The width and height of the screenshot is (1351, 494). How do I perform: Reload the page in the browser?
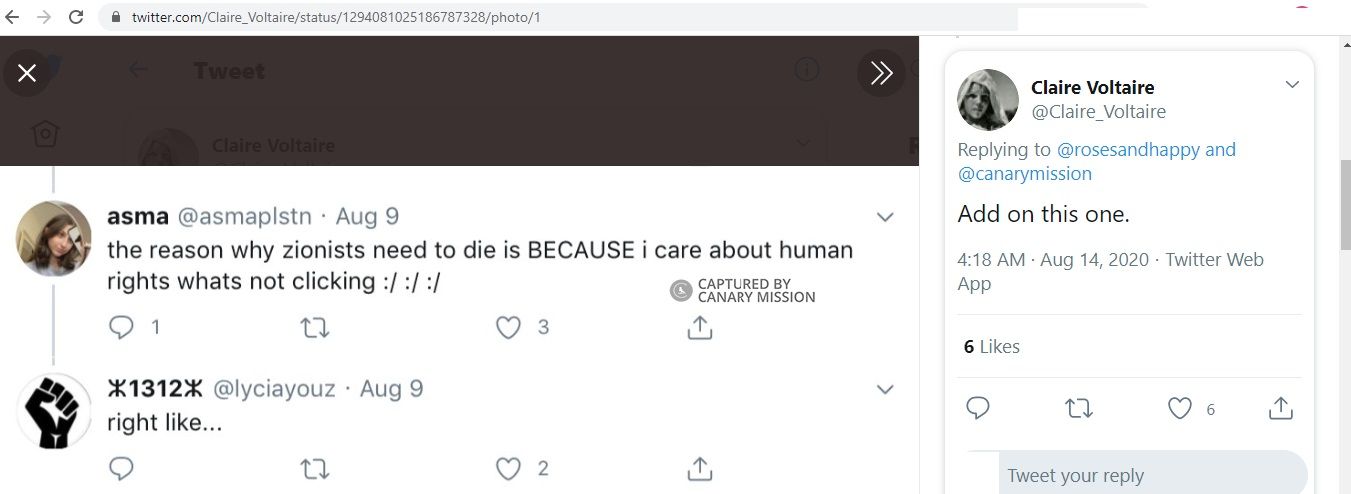point(76,17)
